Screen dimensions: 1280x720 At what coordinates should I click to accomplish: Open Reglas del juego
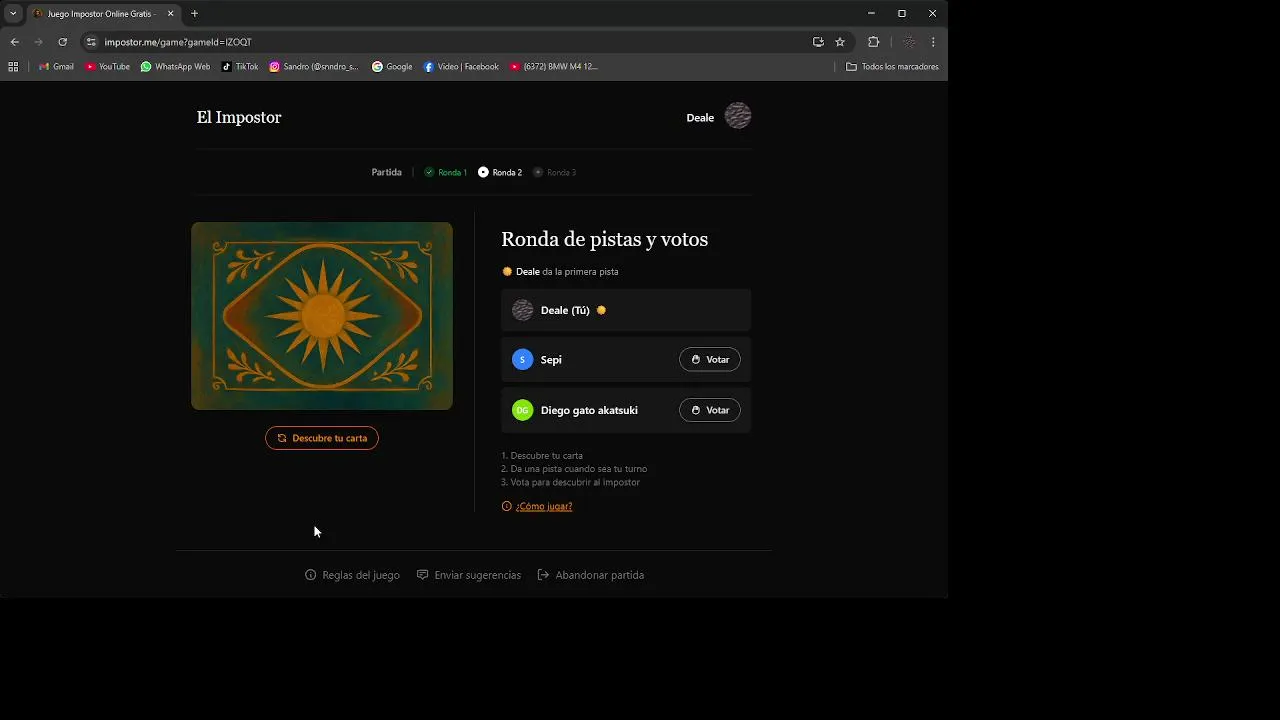click(x=352, y=575)
